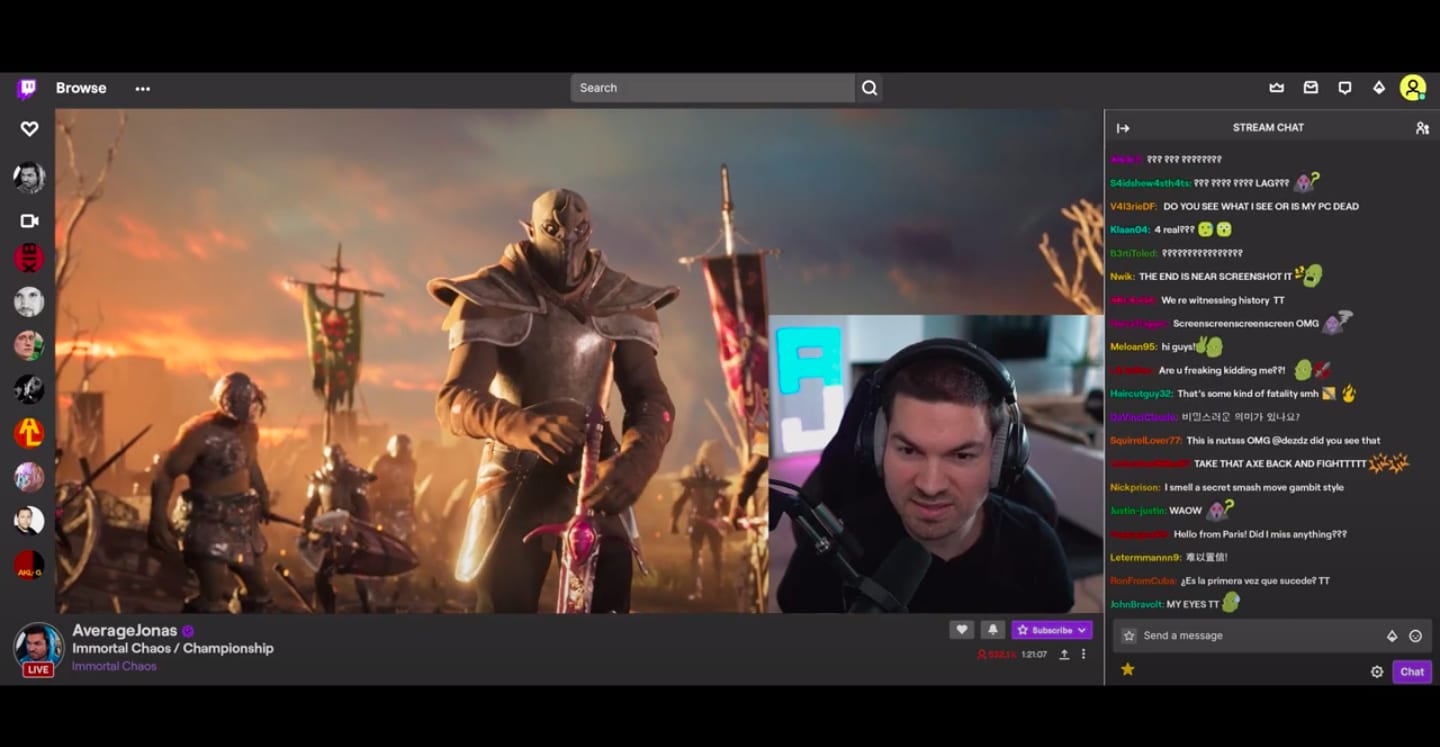Click the purple Subscribe button label
The width and height of the screenshot is (1440, 747).
coord(1052,630)
